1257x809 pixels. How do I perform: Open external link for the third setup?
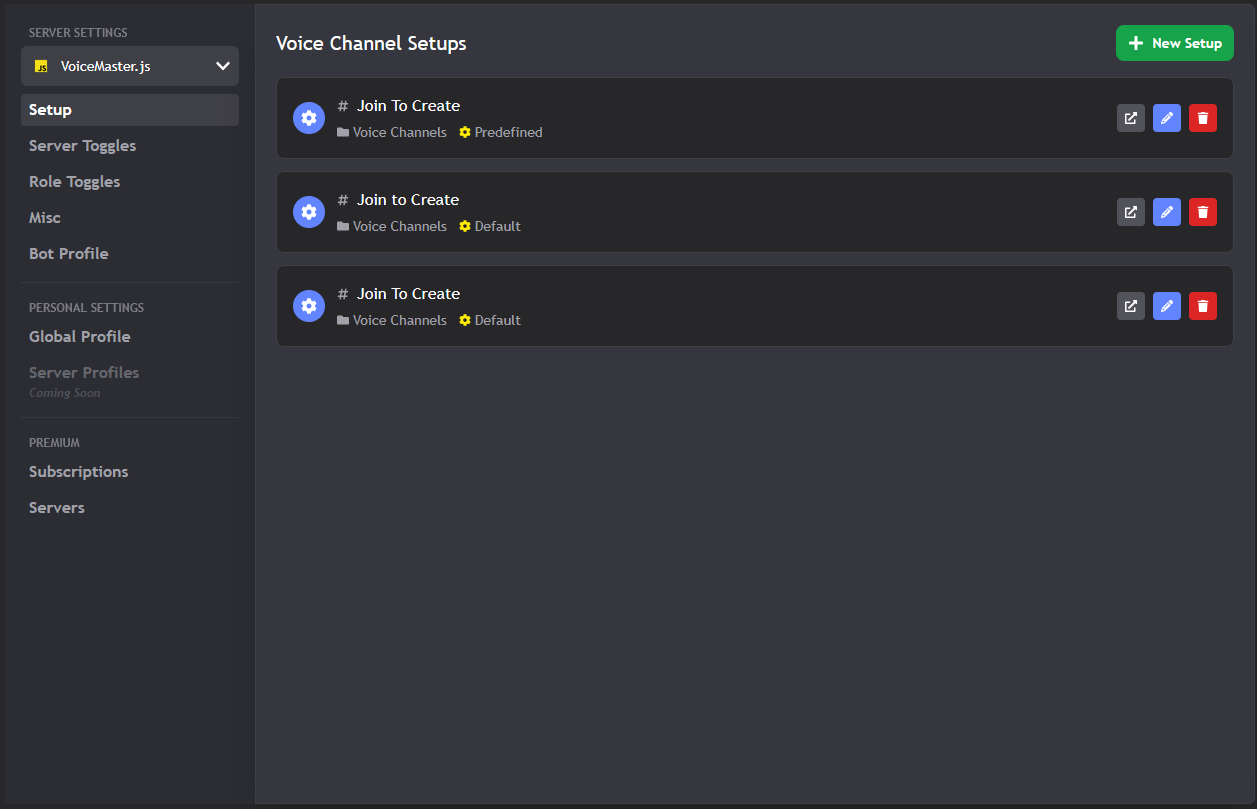pos(1131,305)
